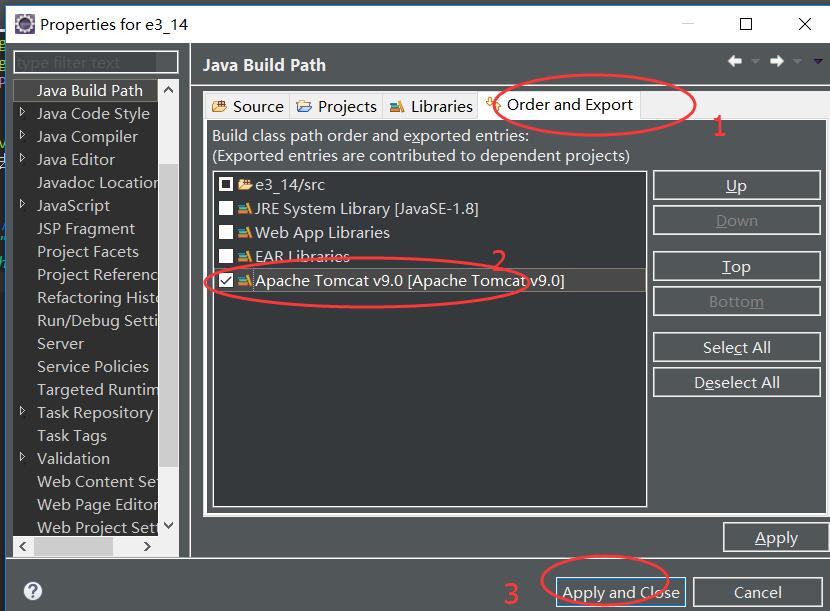Open the Project Facets page

point(88,251)
